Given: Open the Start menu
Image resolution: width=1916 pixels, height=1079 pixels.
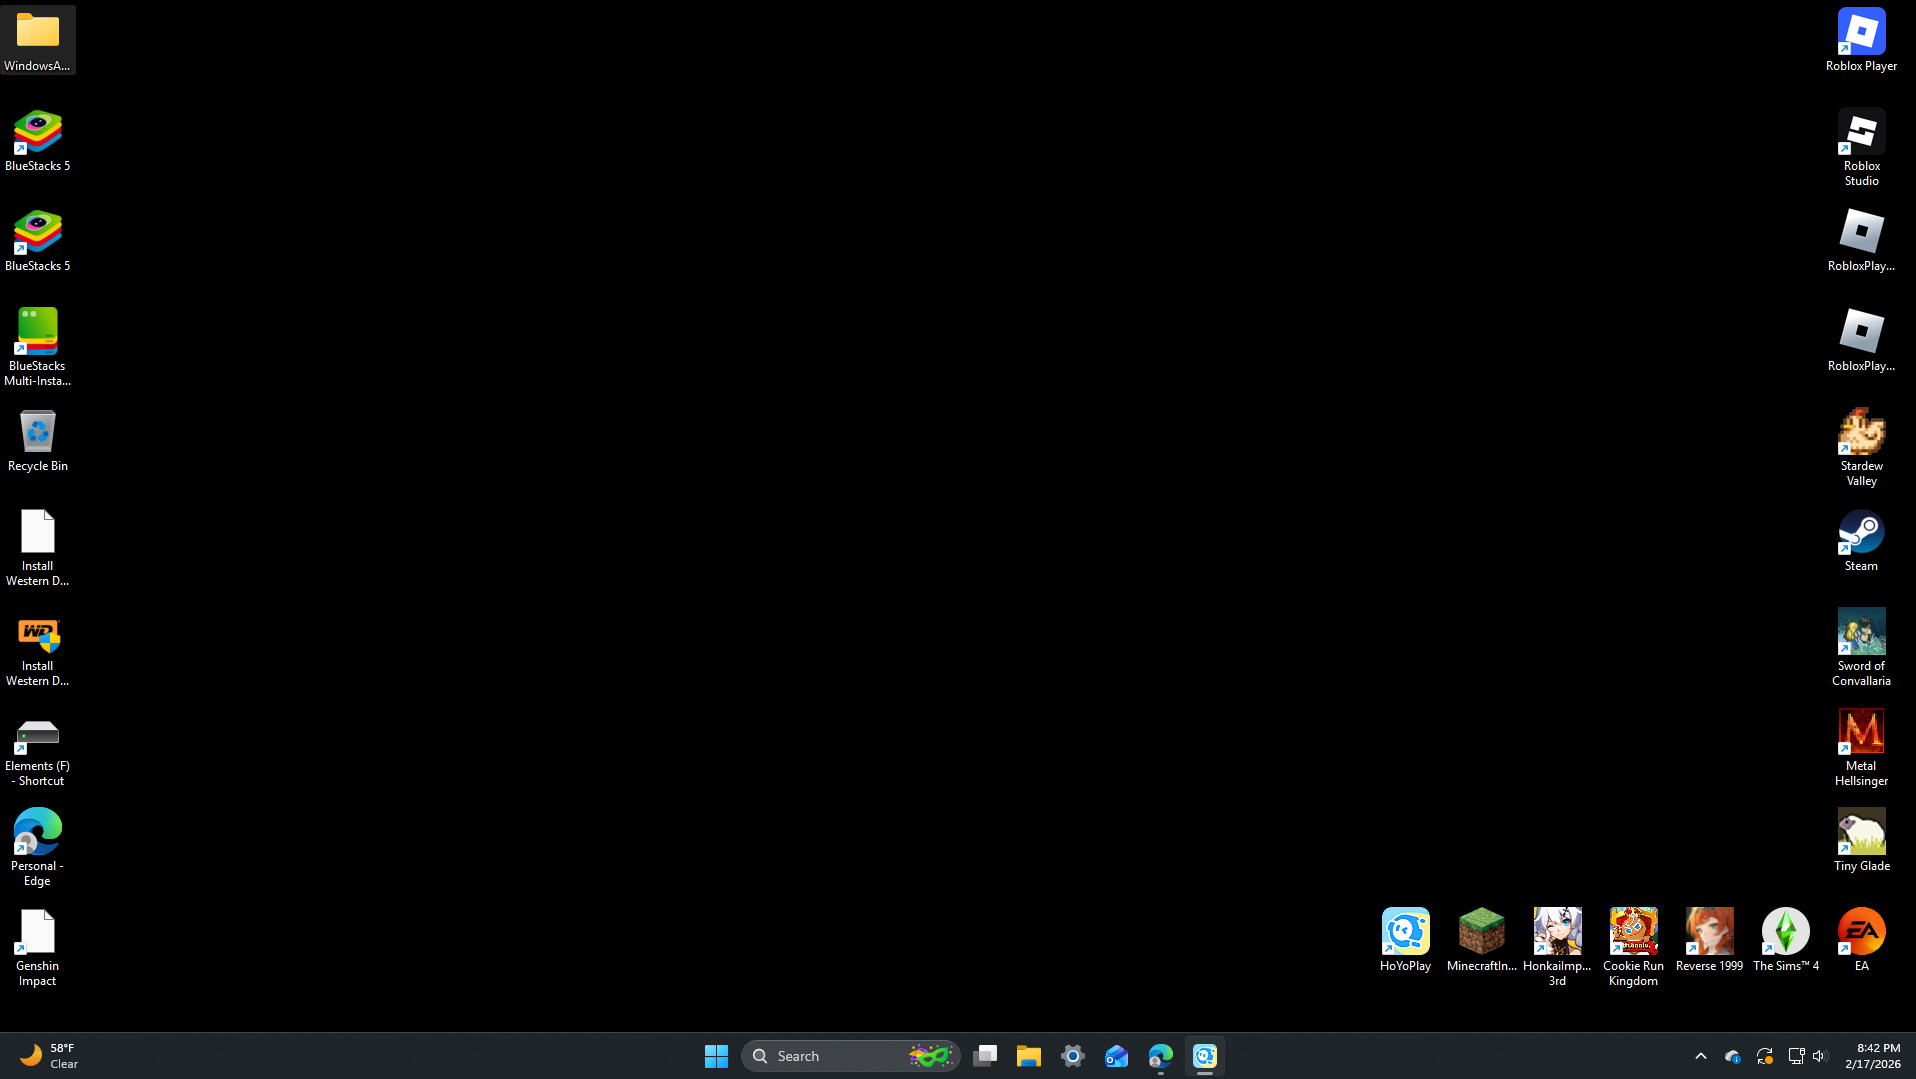Looking at the screenshot, I should click(716, 1055).
